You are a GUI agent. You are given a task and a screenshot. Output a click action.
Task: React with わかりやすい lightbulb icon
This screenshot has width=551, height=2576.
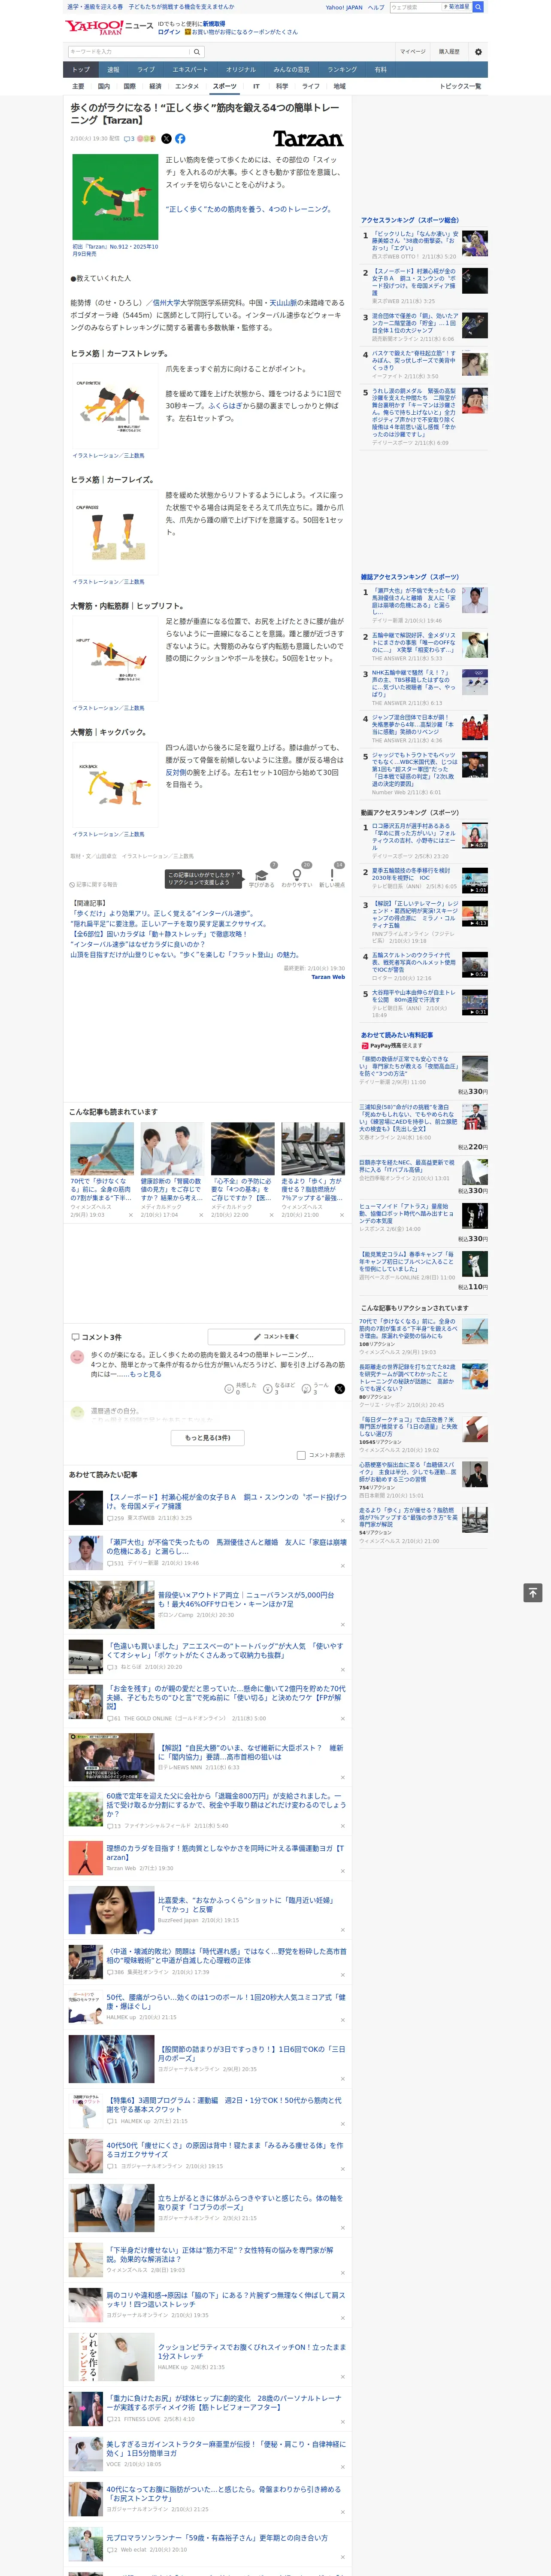coord(296,874)
